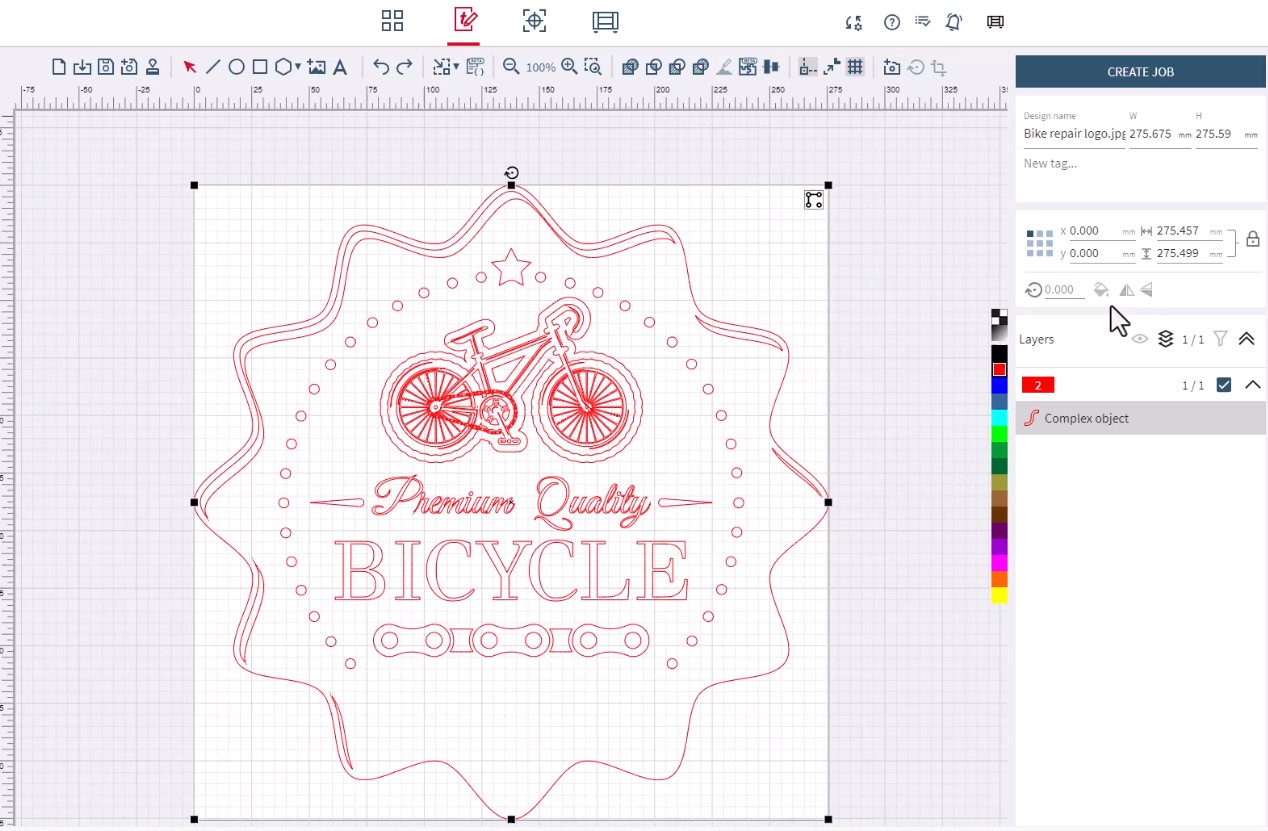The width and height of the screenshot is (1268, 831).
Task: Open the polygon tool dropdown arrow
Action: tap(298, 68)
